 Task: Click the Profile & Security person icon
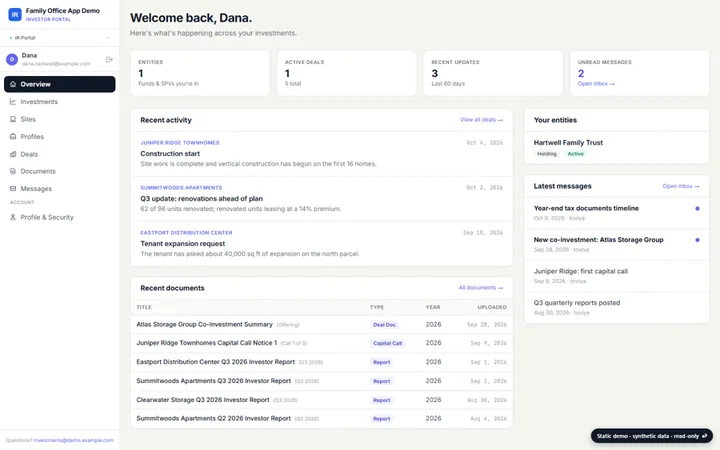click(13, 217)
